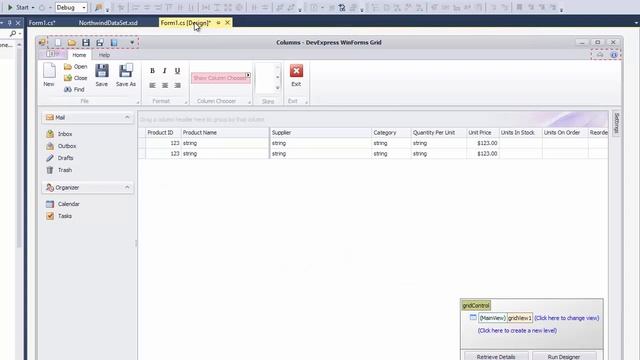
Task: Toggle Underline formatting in Format group
Action: pos(177,71)
